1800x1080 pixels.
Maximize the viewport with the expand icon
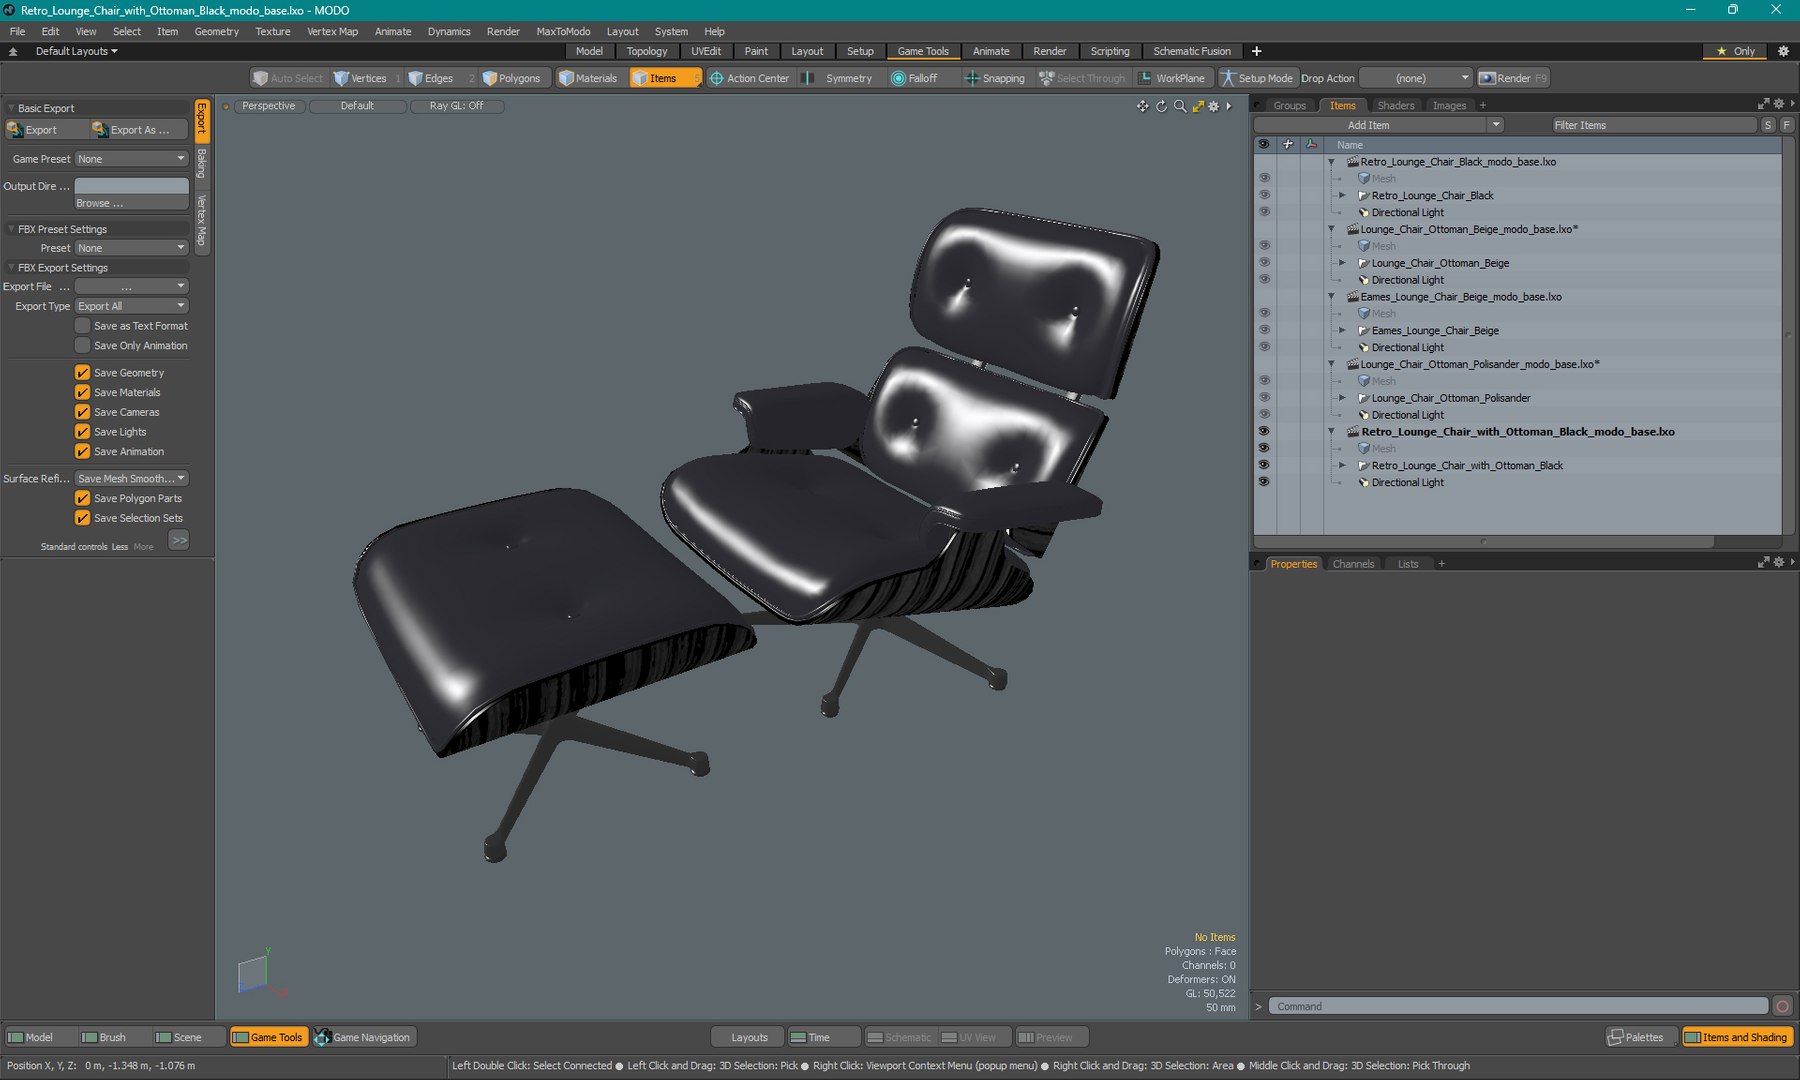pyautogui.click(x=1198, y=106)
